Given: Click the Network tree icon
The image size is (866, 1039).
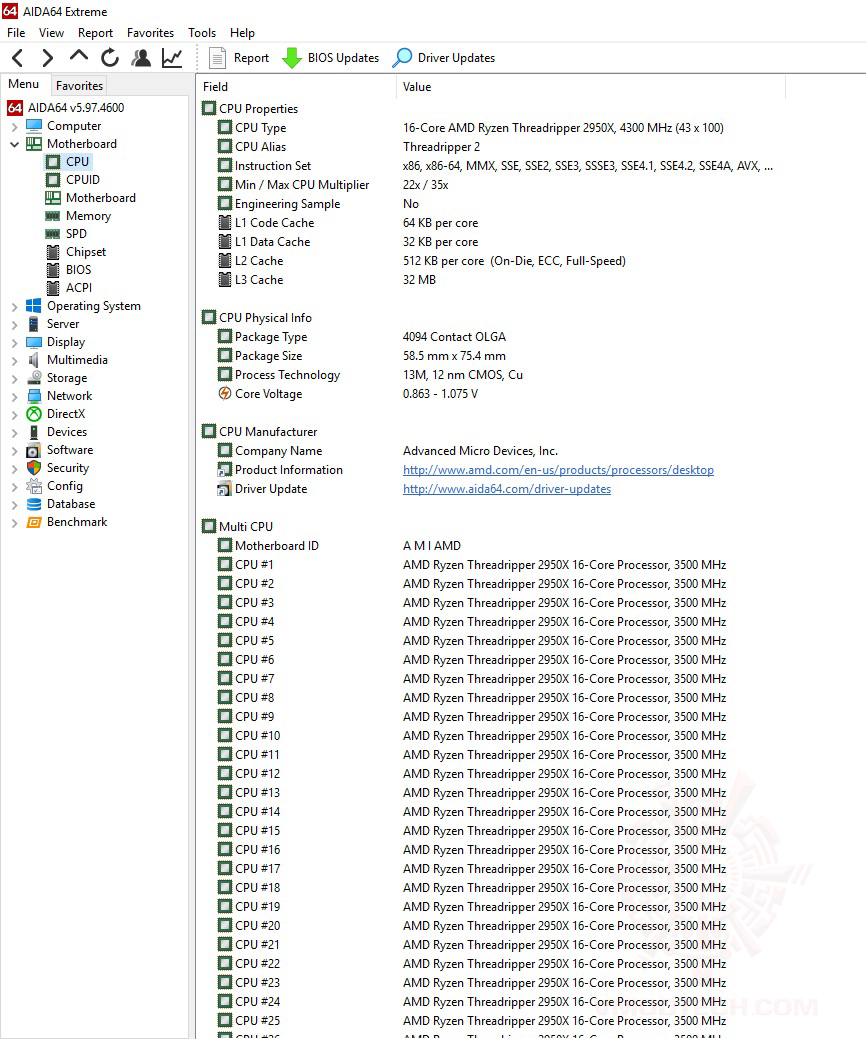Looking at the screenshot, I should pyautogui.click(x=34, y=396).
